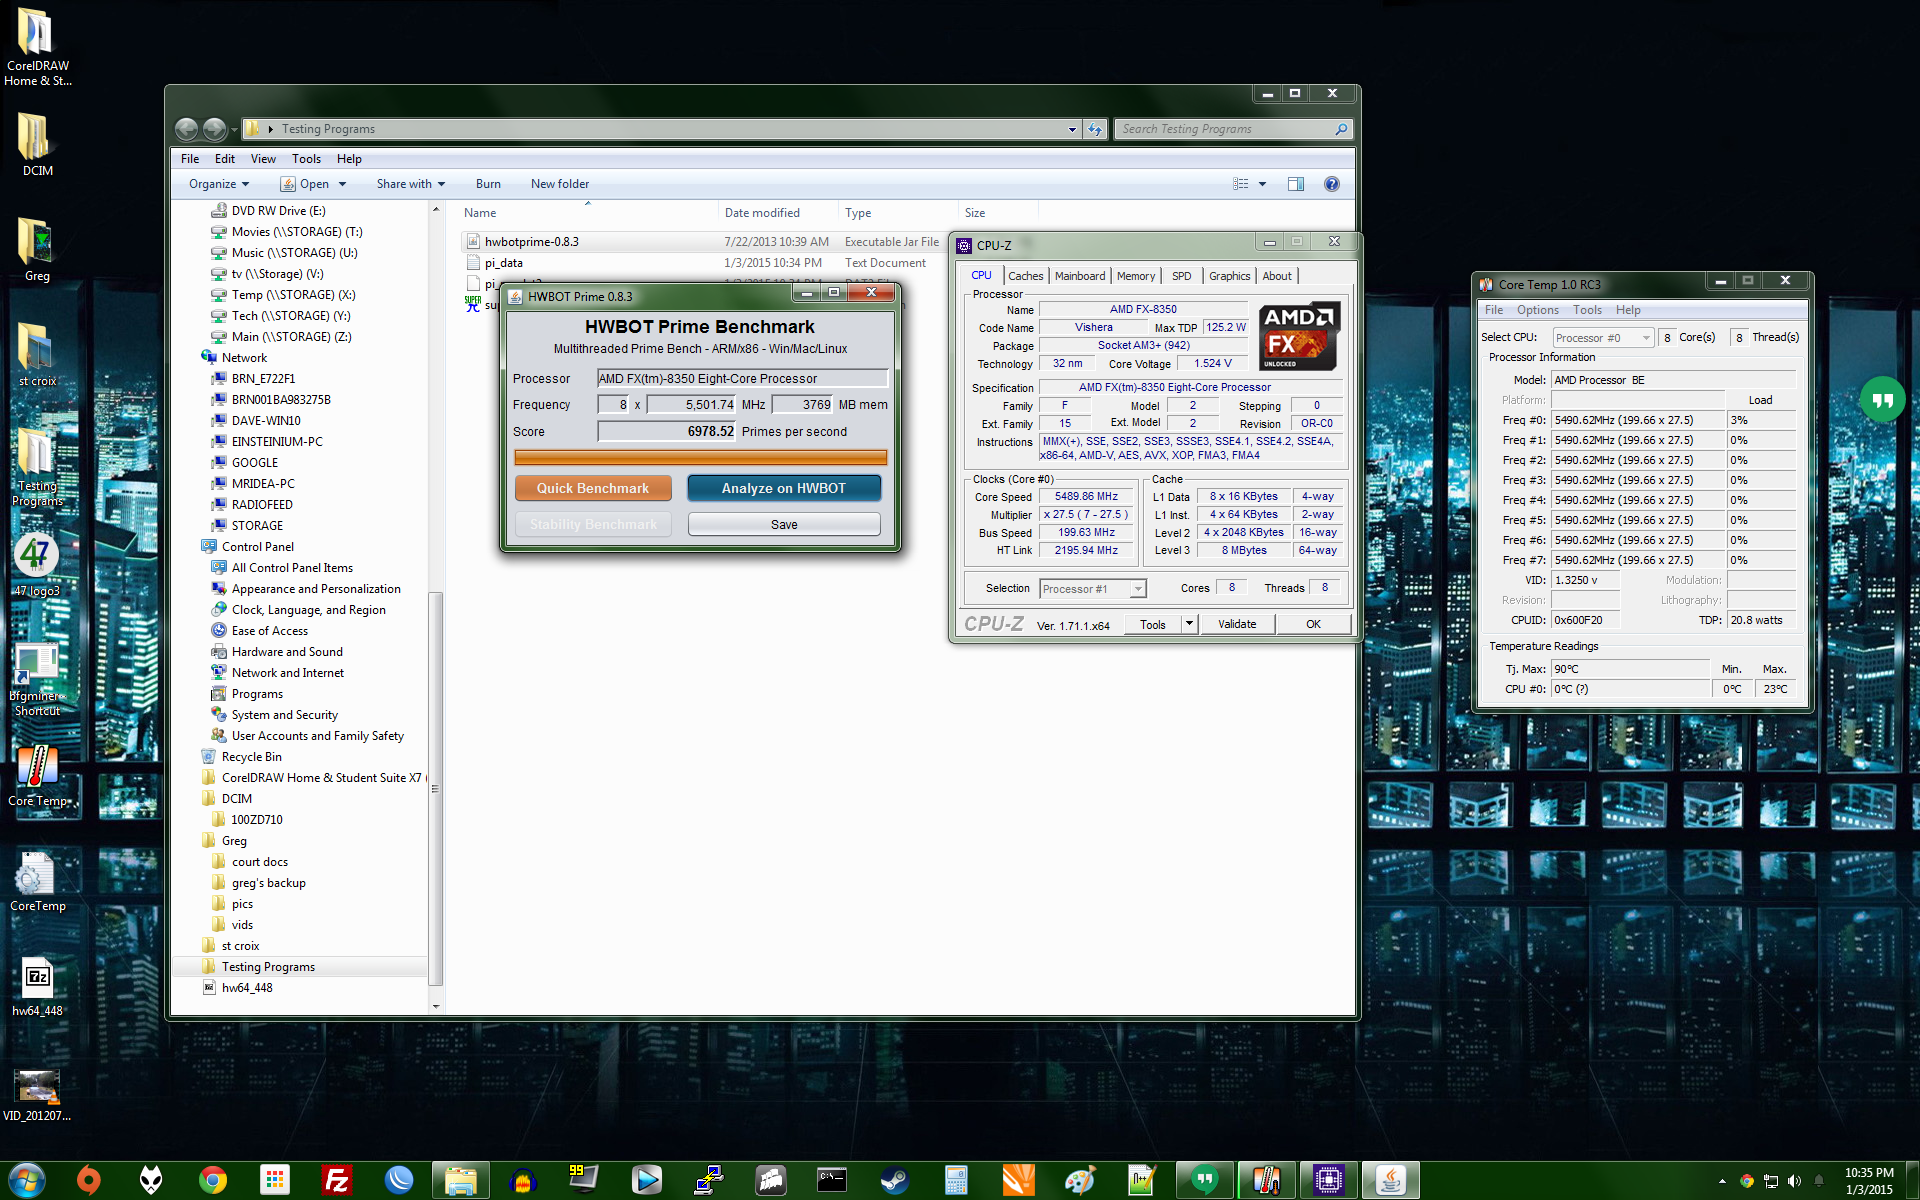The height and width of the screenshot is (1200, 1920).
Task: Open Explorer help question mark icon
Action: pyautogui.click(x=1332, y=184)
